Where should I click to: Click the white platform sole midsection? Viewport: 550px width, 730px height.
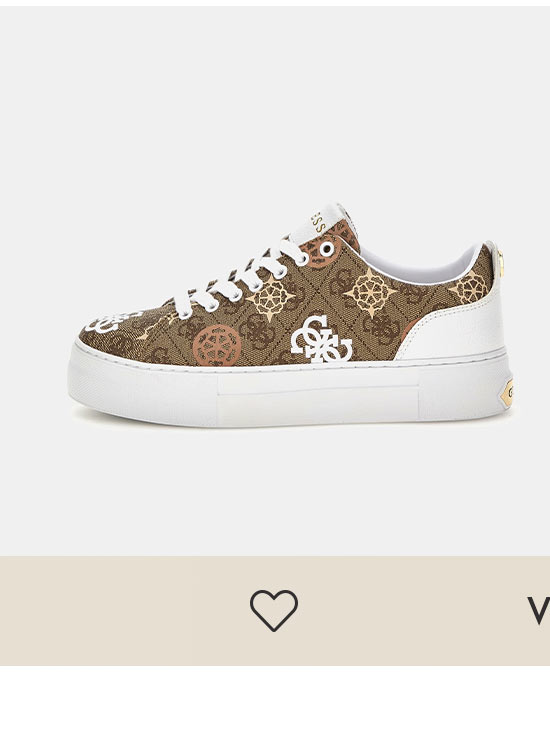click(x=318, y=395)
